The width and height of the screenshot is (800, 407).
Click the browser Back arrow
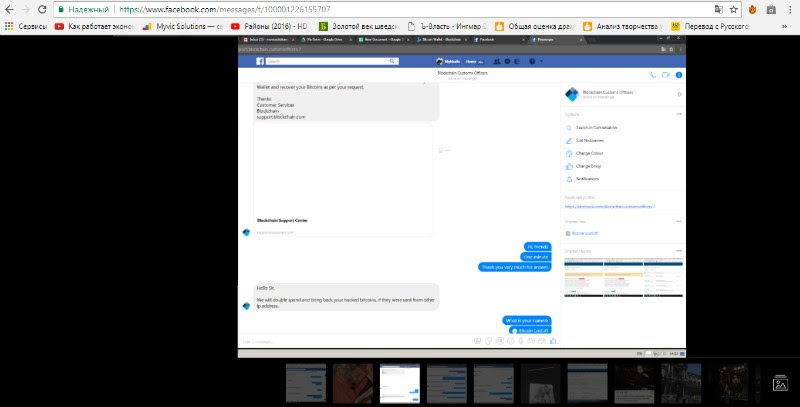[9, 9]
